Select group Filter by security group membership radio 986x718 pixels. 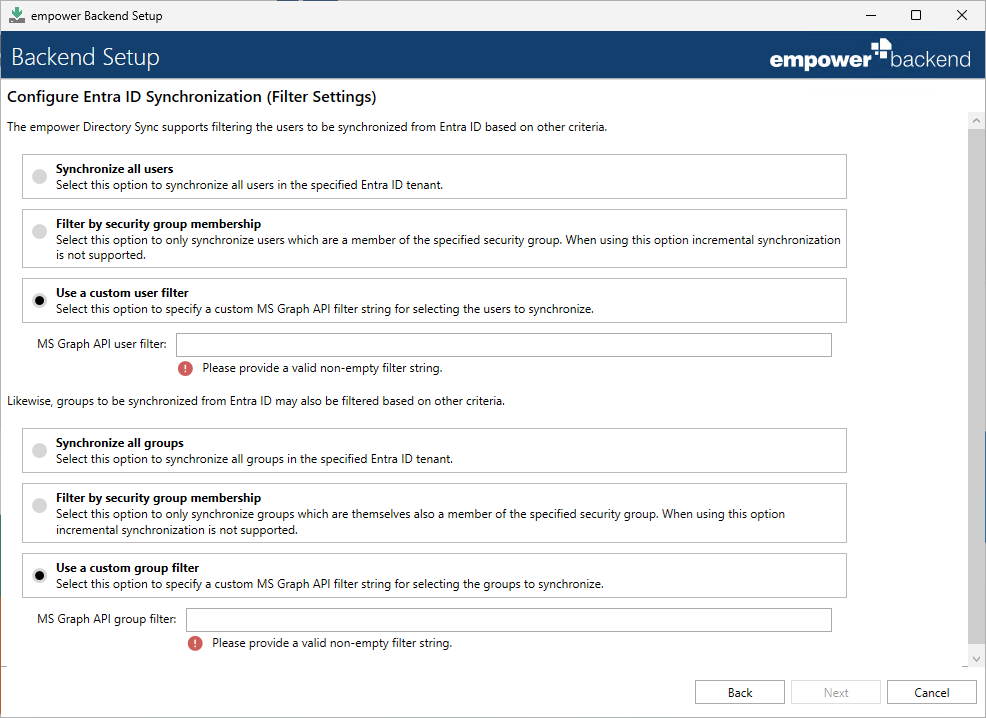point(40,505)
